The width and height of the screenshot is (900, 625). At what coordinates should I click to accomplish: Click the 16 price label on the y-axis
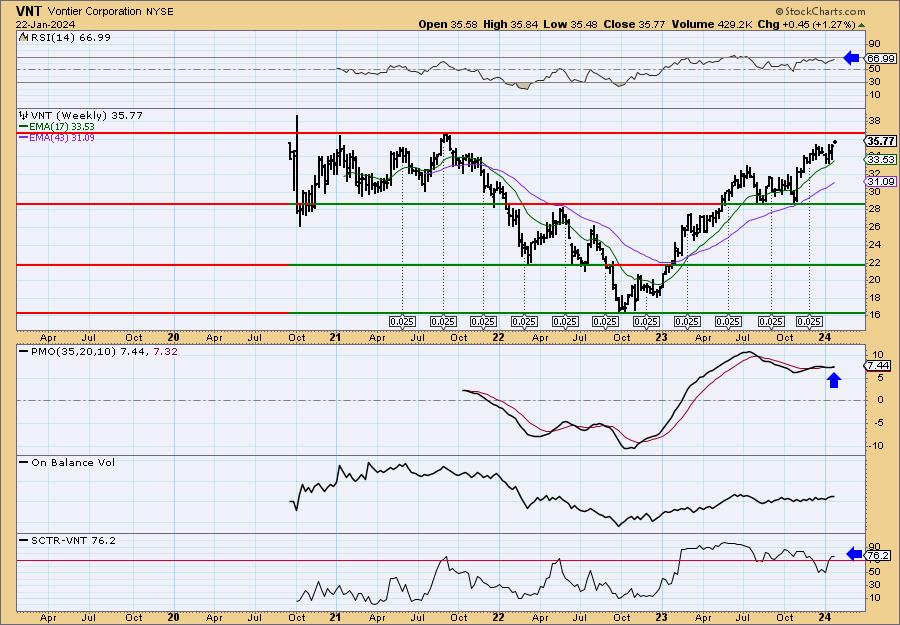coord(874,315)
